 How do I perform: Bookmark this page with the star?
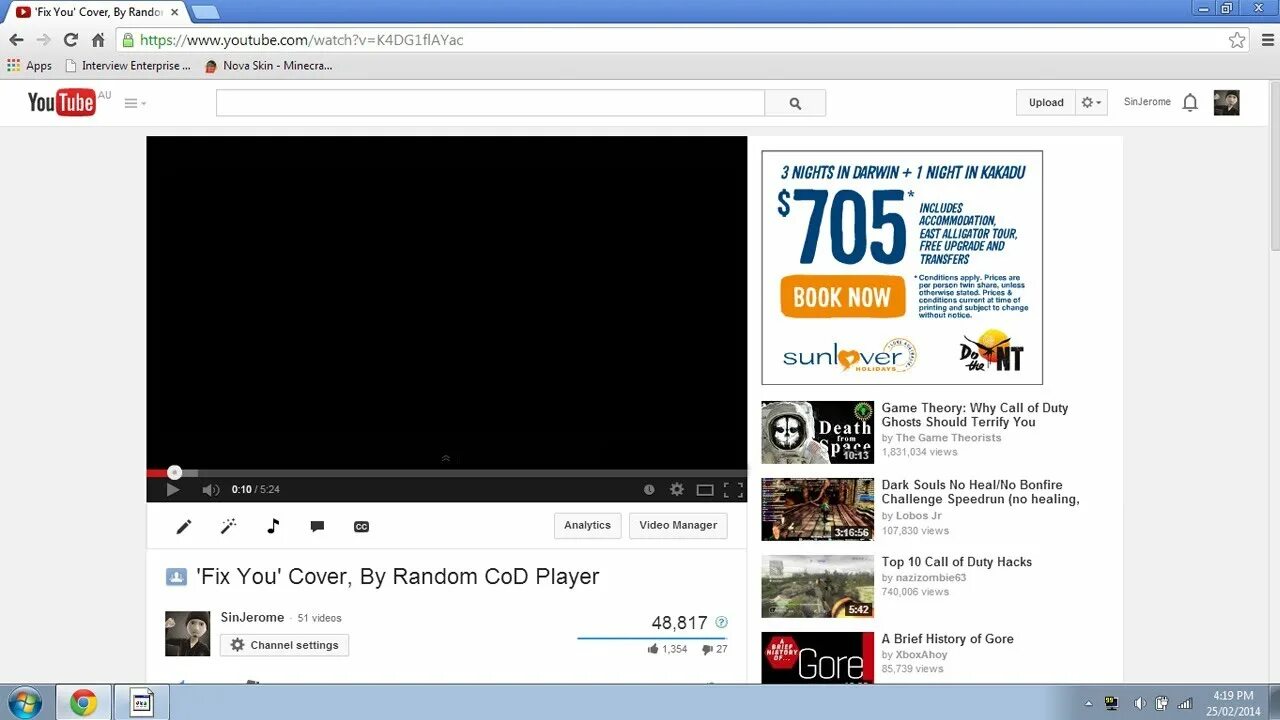point(1237,40)
